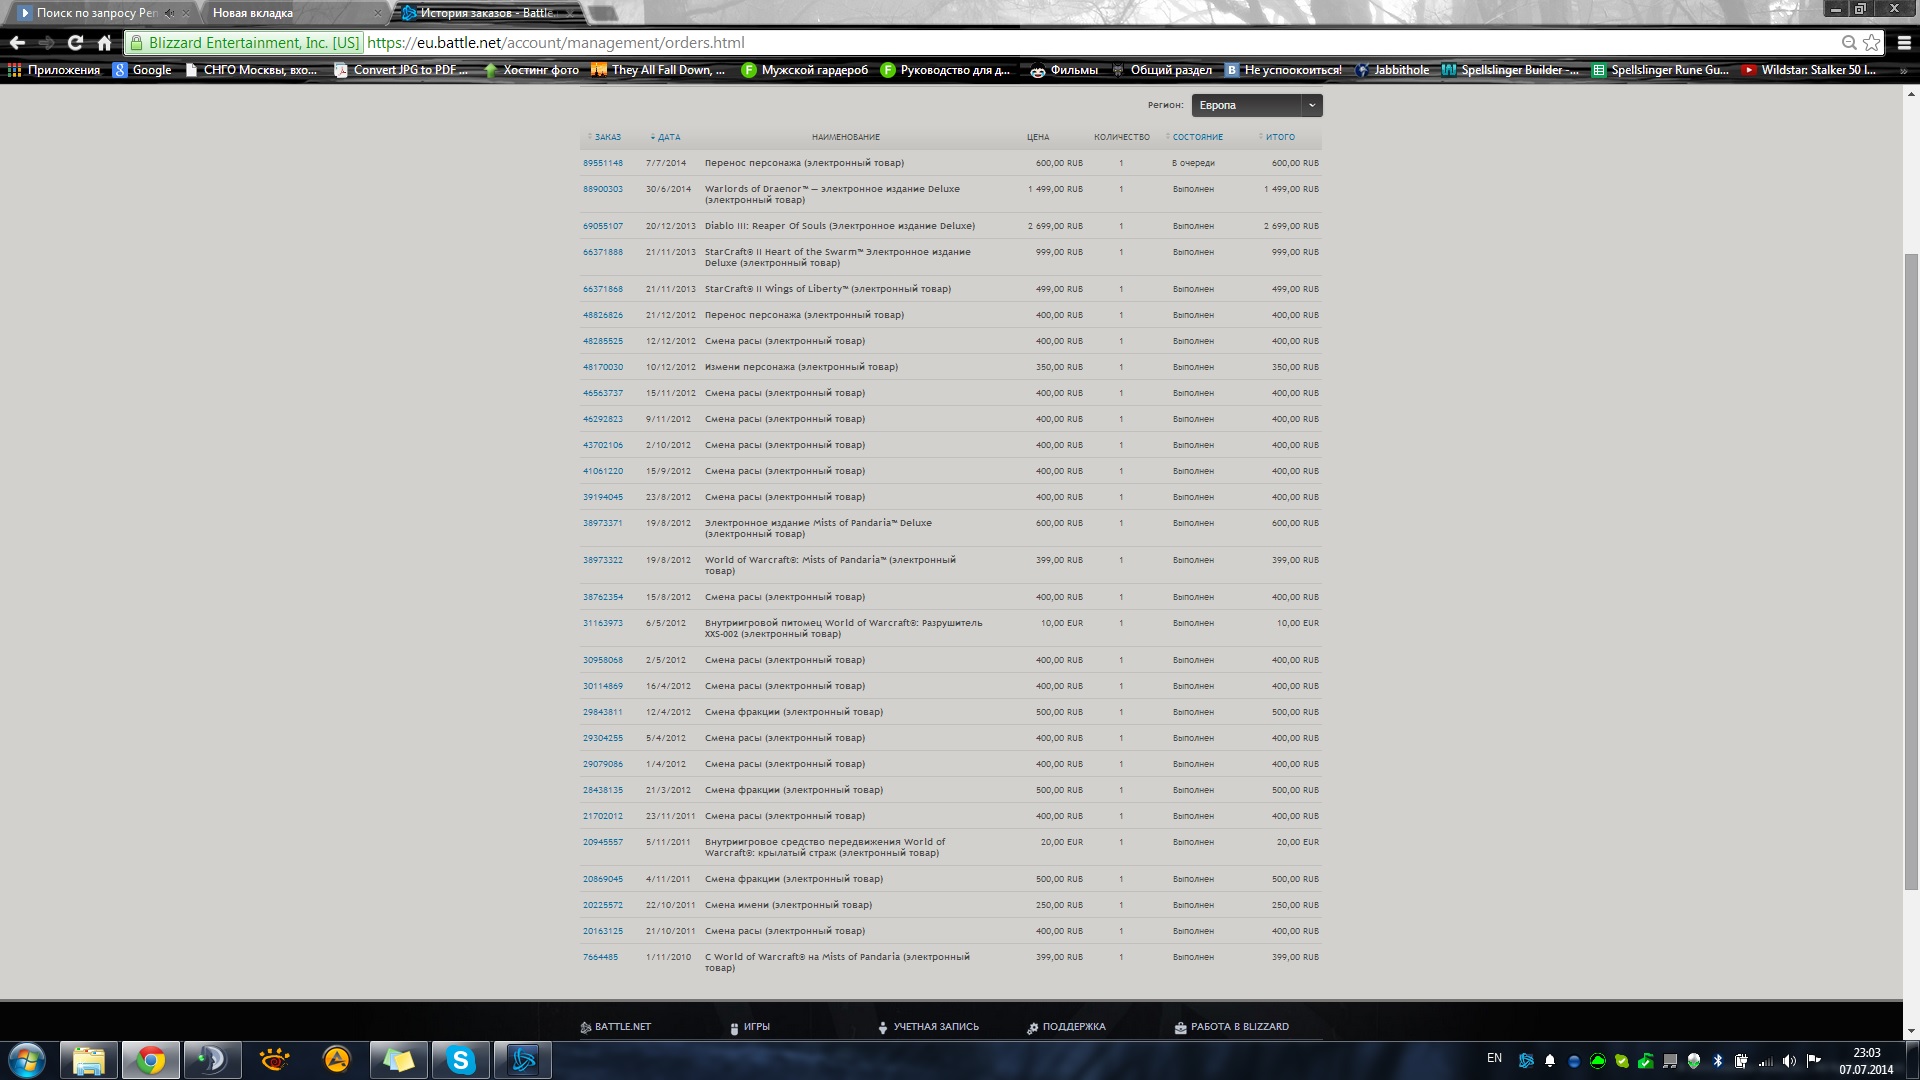Open the Battle.net launcher taskbar icon
The image size is (1920, 1080).
pos(522,1060)
